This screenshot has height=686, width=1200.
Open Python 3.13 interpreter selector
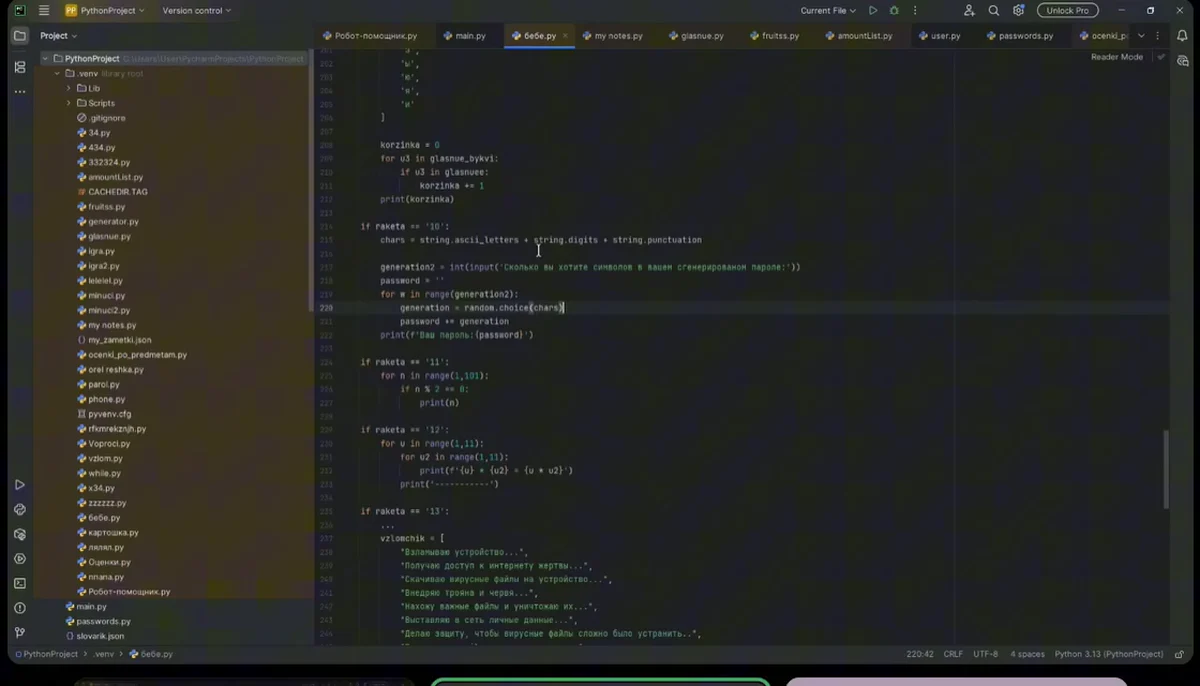[1109, 654]
